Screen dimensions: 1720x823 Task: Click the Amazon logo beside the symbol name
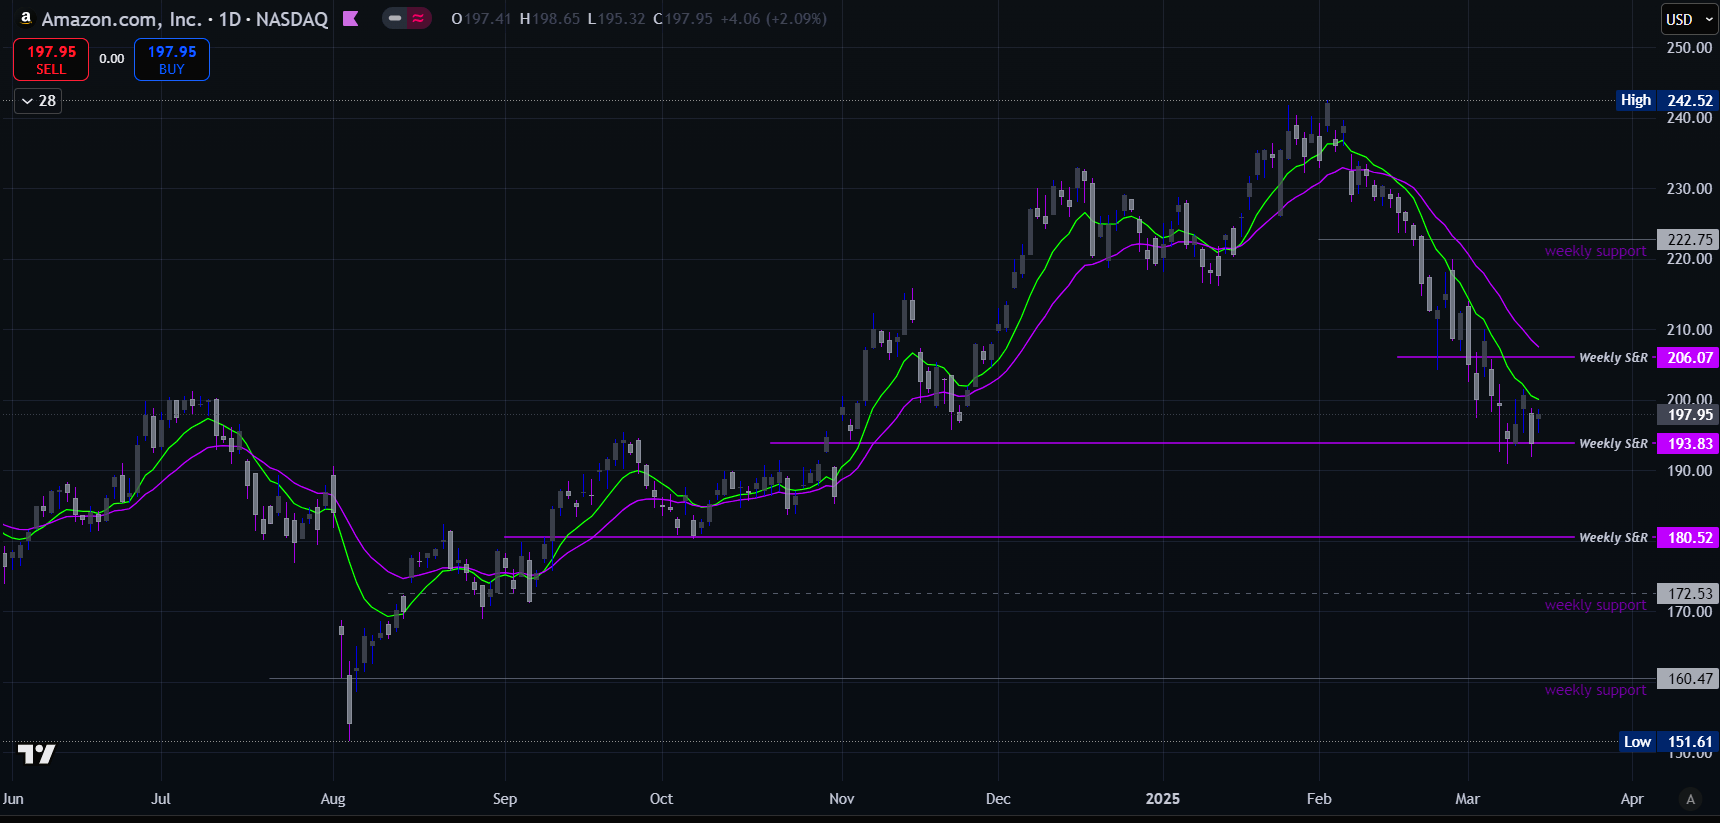(x=25, y=18)
